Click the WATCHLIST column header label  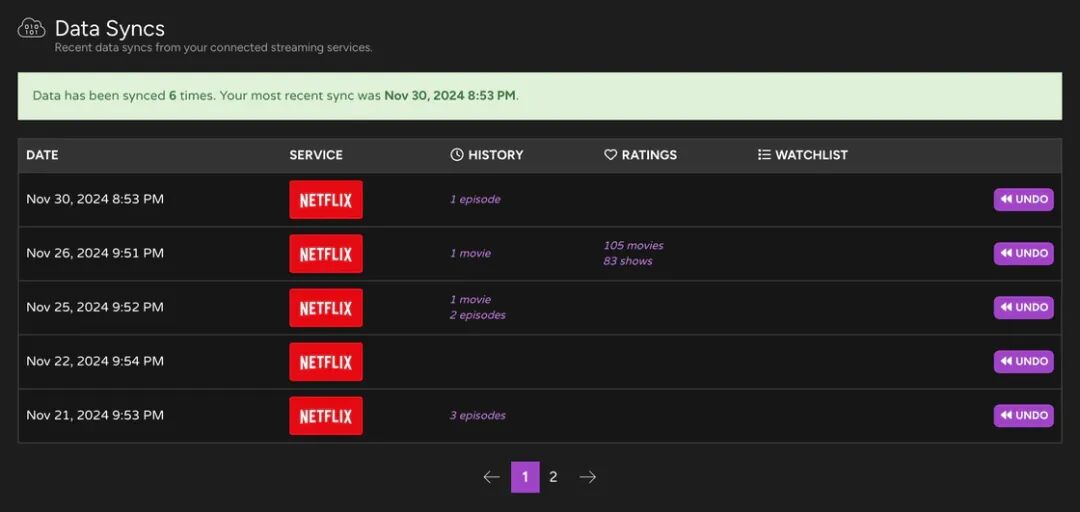coord(811,155)
